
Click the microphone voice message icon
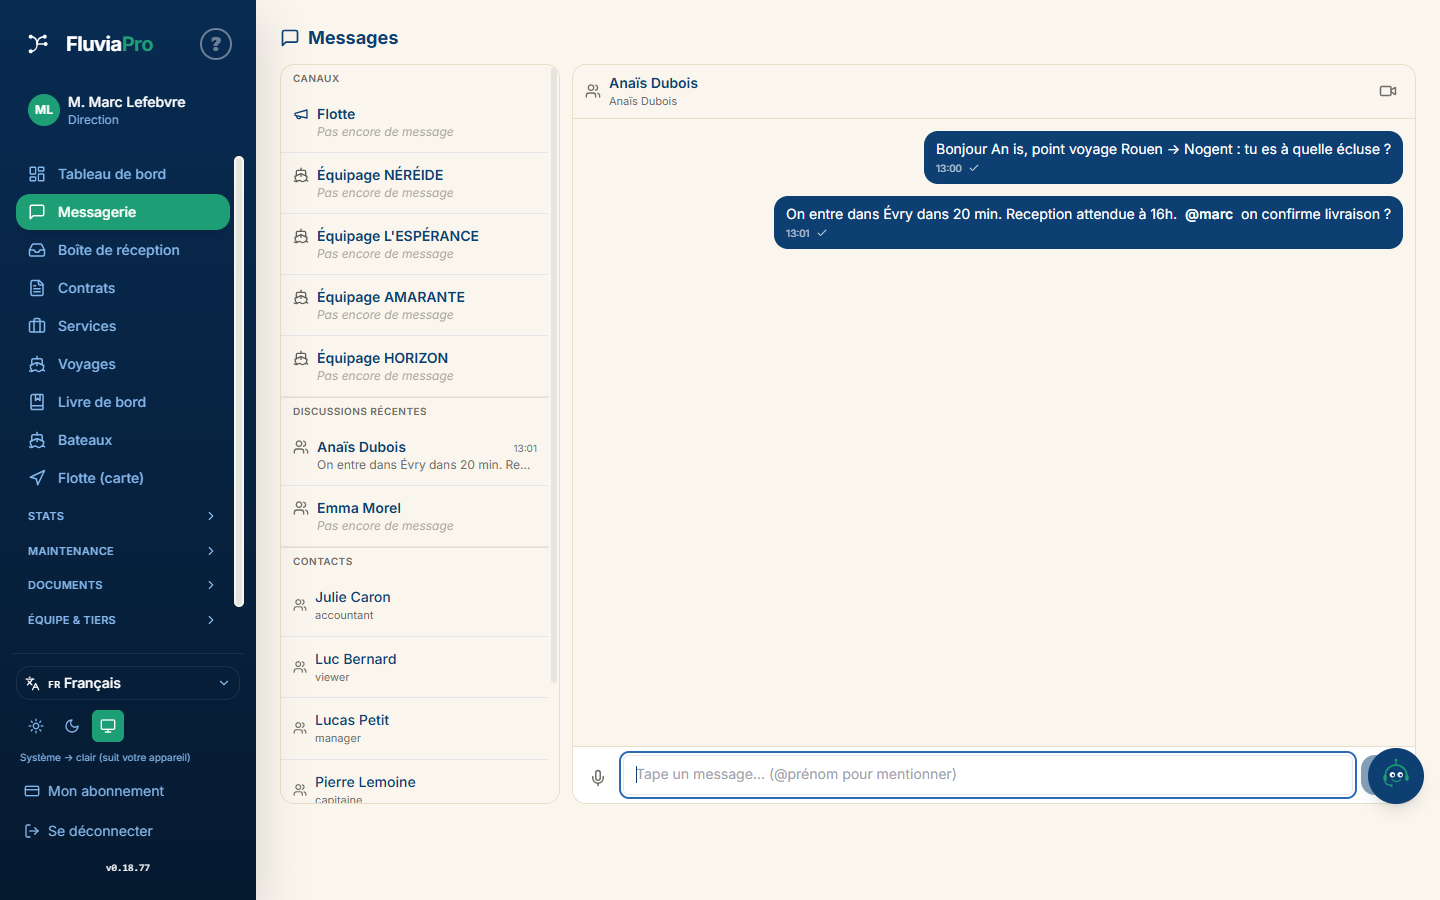coord(598,777)
